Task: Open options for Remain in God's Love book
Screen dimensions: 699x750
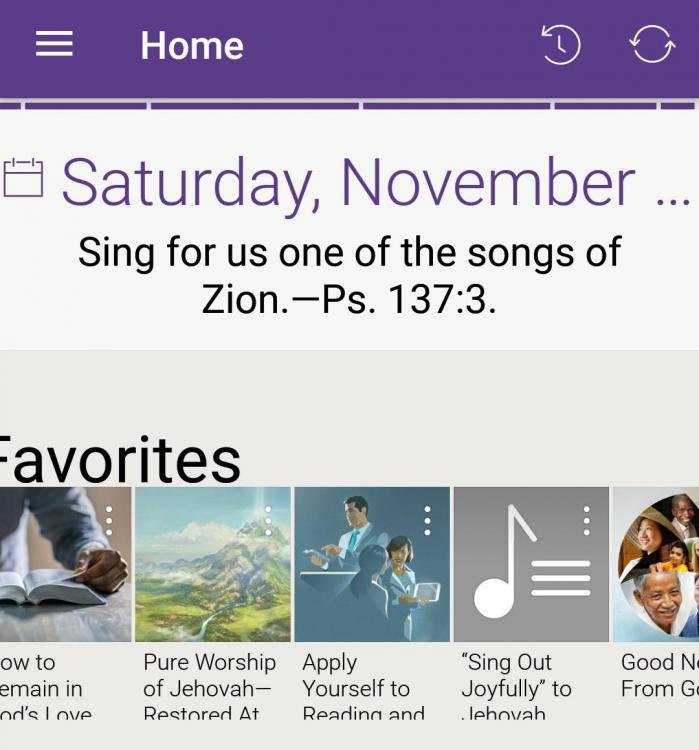Action: pyautogui.click(x=109, y=520)
